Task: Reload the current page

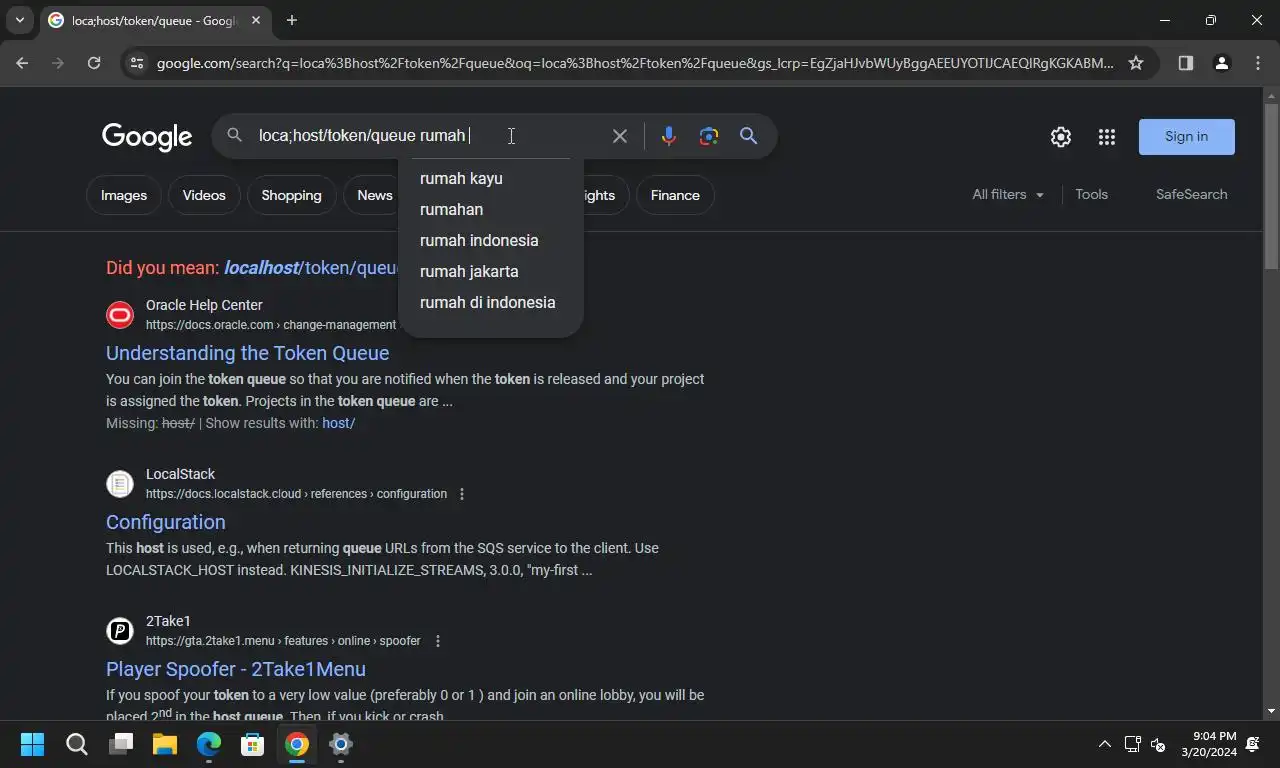Action: click(x=94, y=63)
